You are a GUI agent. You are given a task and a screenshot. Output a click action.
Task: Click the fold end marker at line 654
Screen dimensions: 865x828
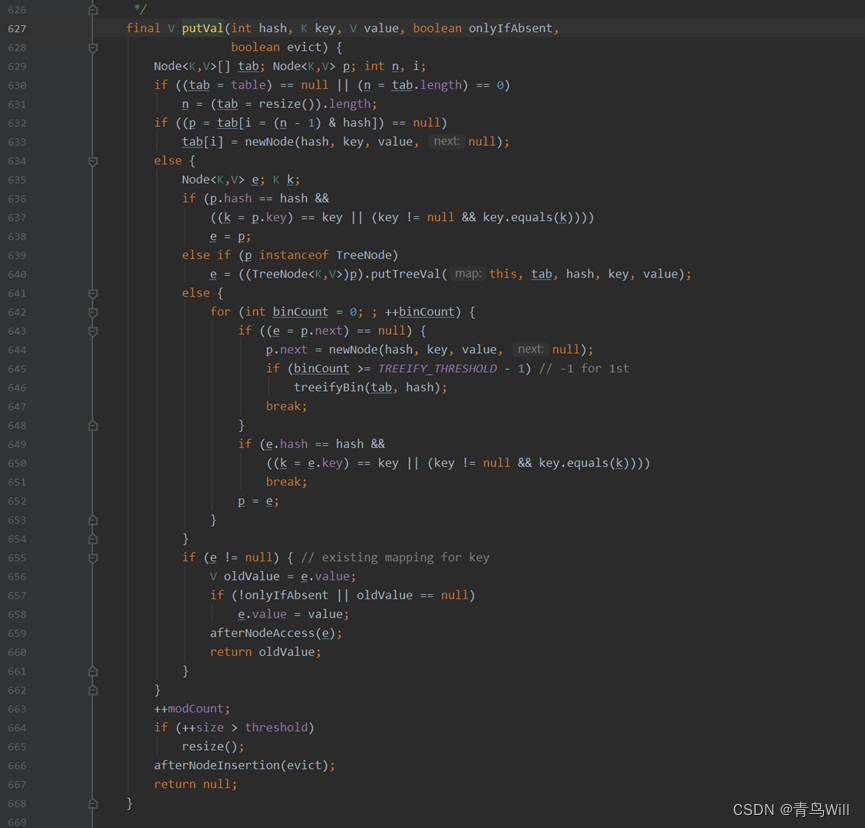[x=93, y=539]
